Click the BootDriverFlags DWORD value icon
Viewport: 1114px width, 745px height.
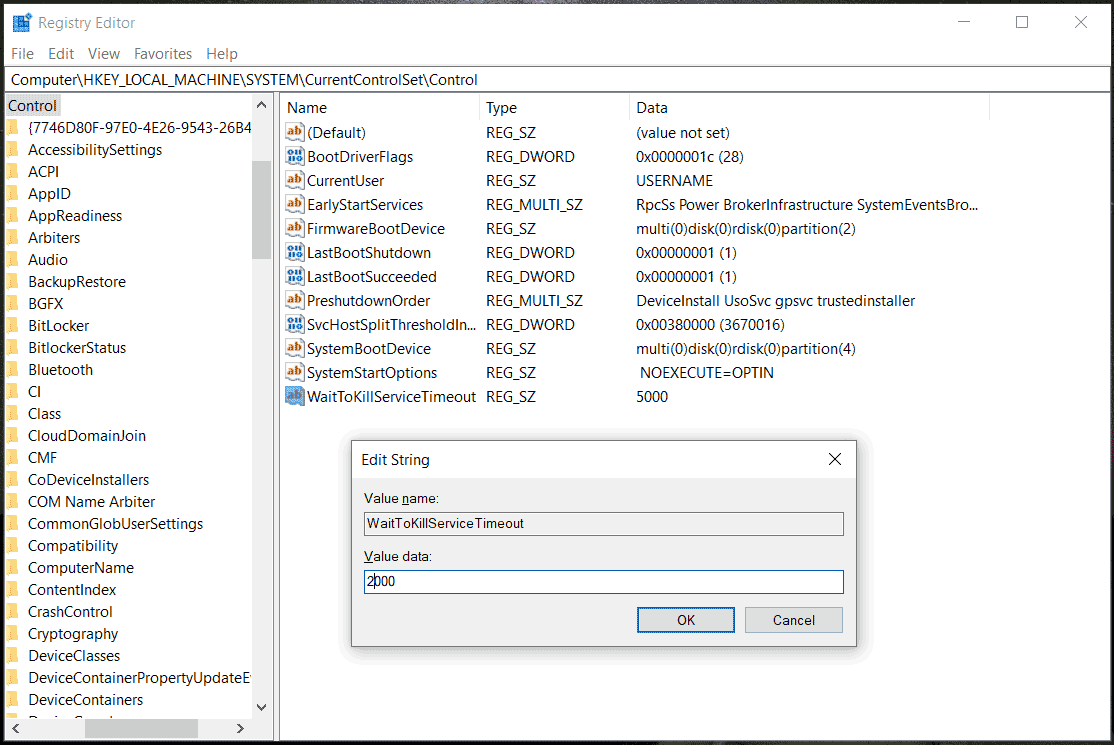click(x=294, y=157)
